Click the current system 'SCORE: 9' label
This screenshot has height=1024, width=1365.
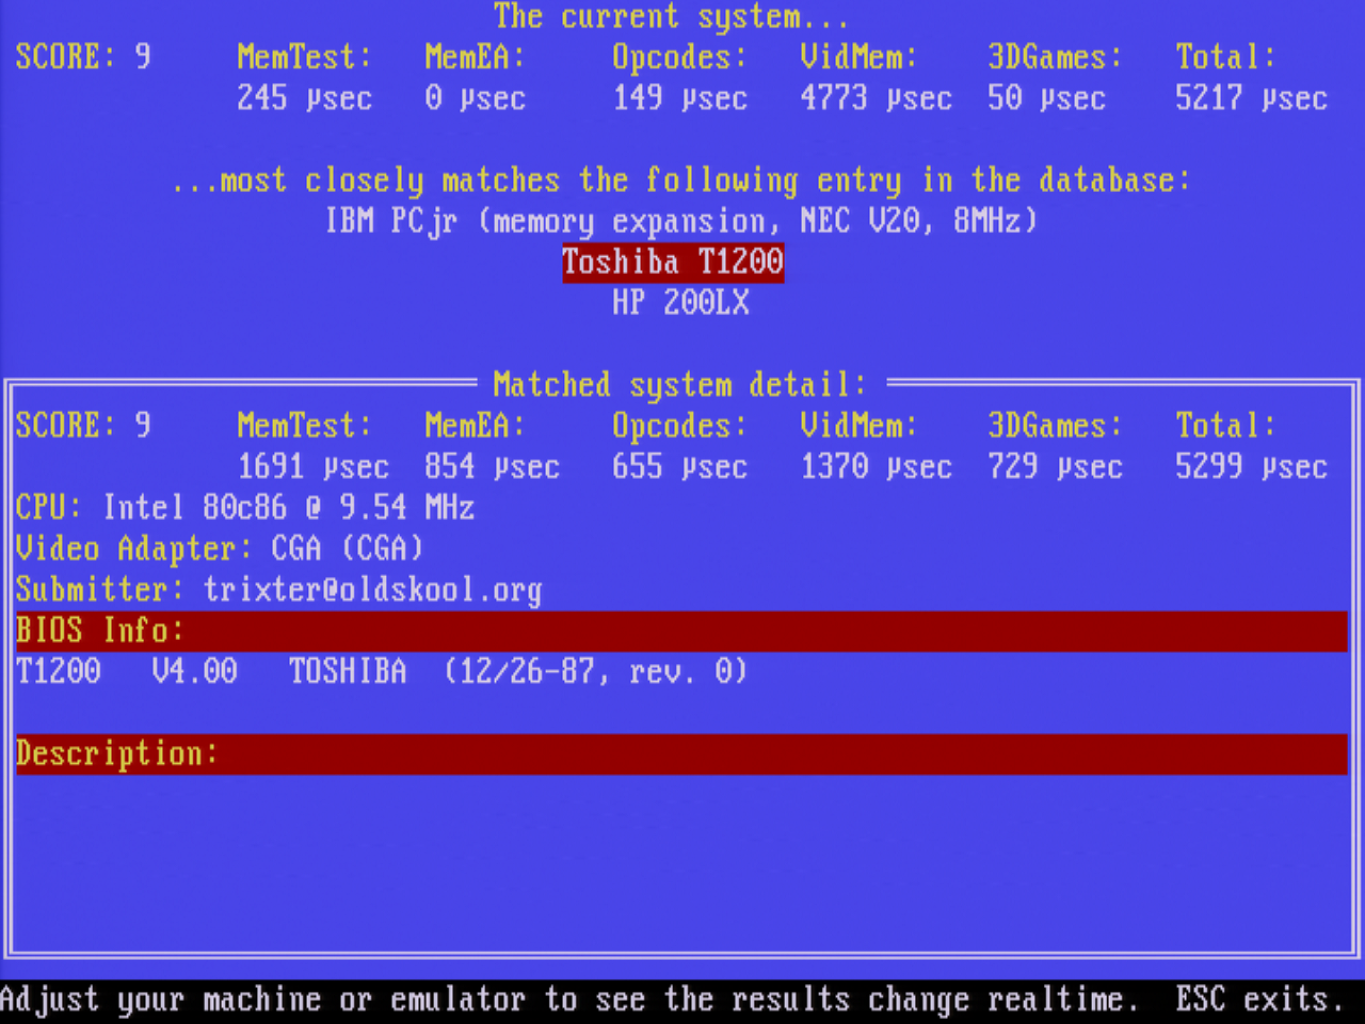tap(83, 57)
